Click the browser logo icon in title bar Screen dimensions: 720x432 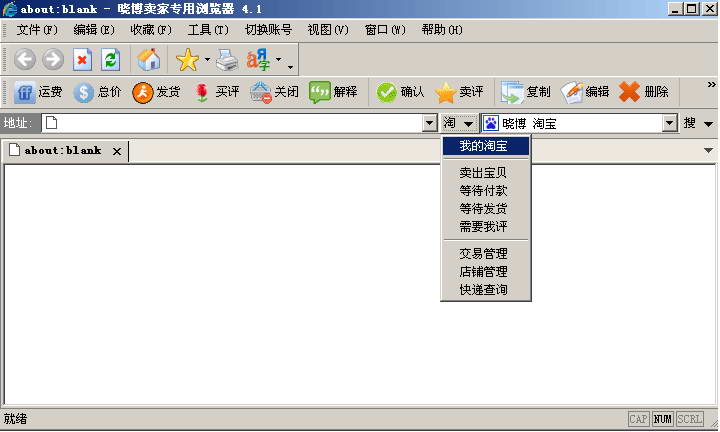point(9,9)
